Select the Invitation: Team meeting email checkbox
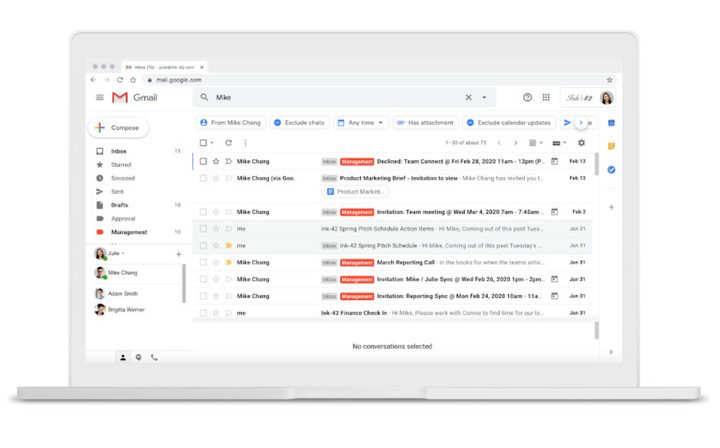 coord(203,212)
